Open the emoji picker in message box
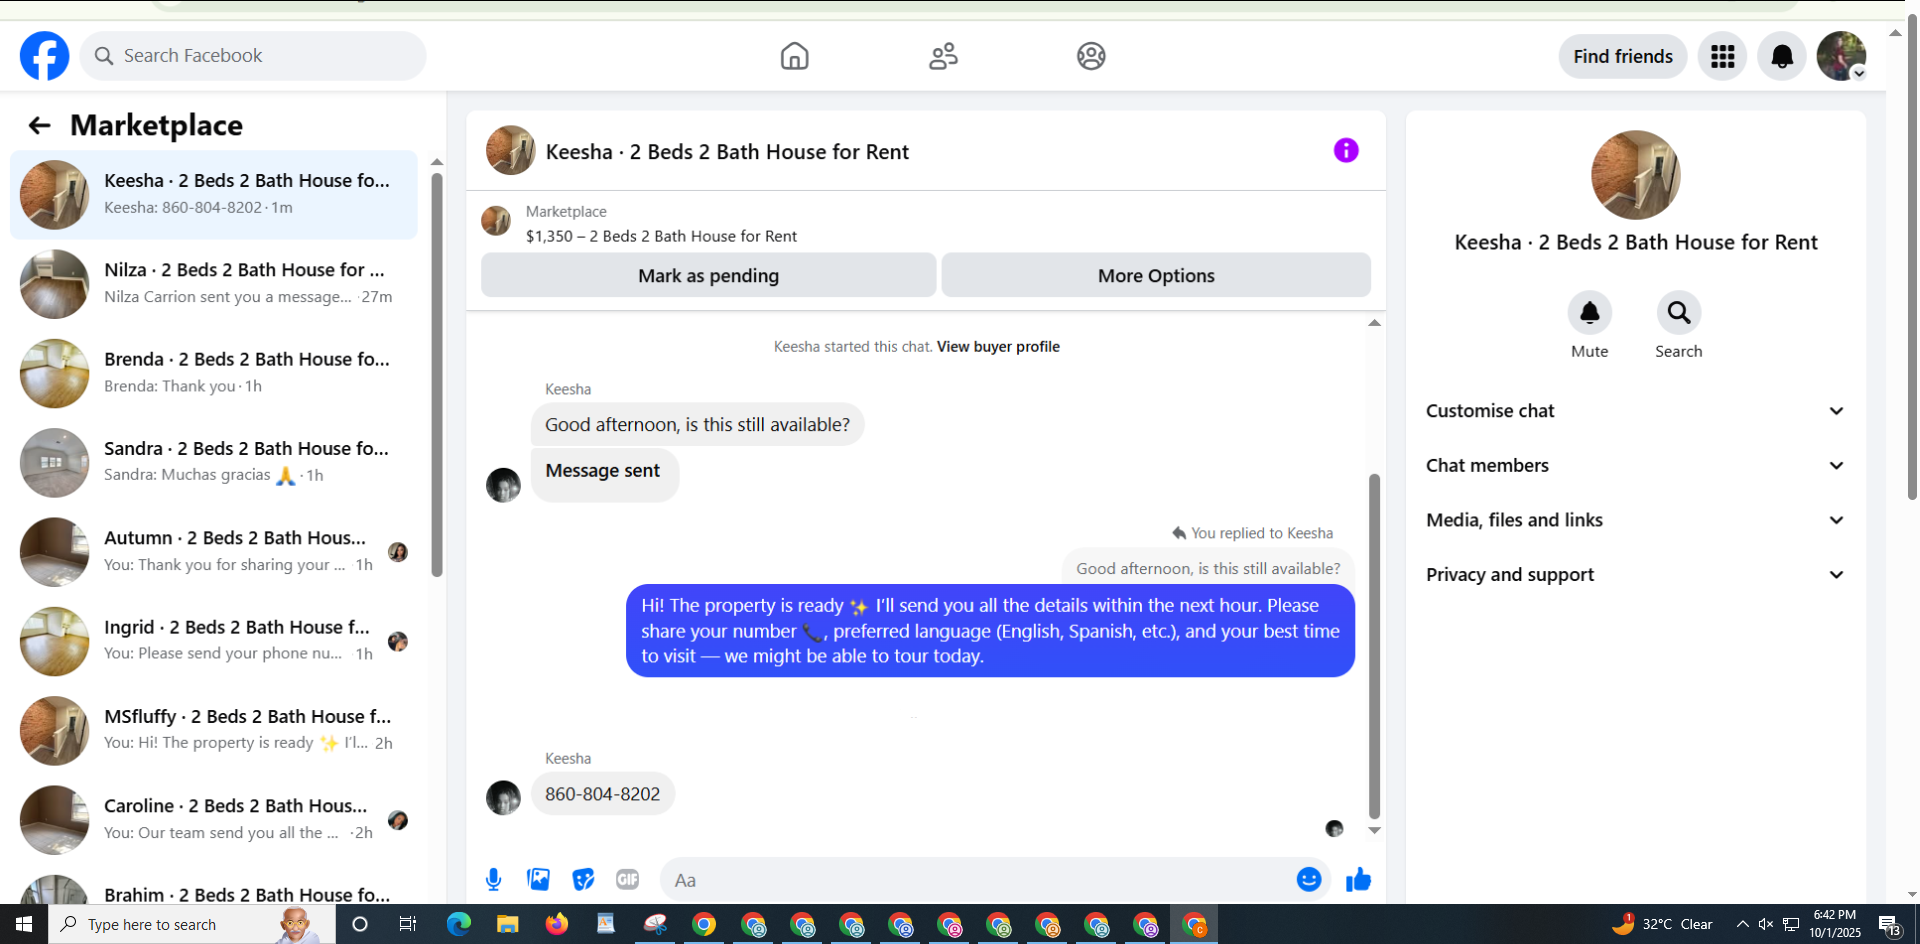 1309,880
